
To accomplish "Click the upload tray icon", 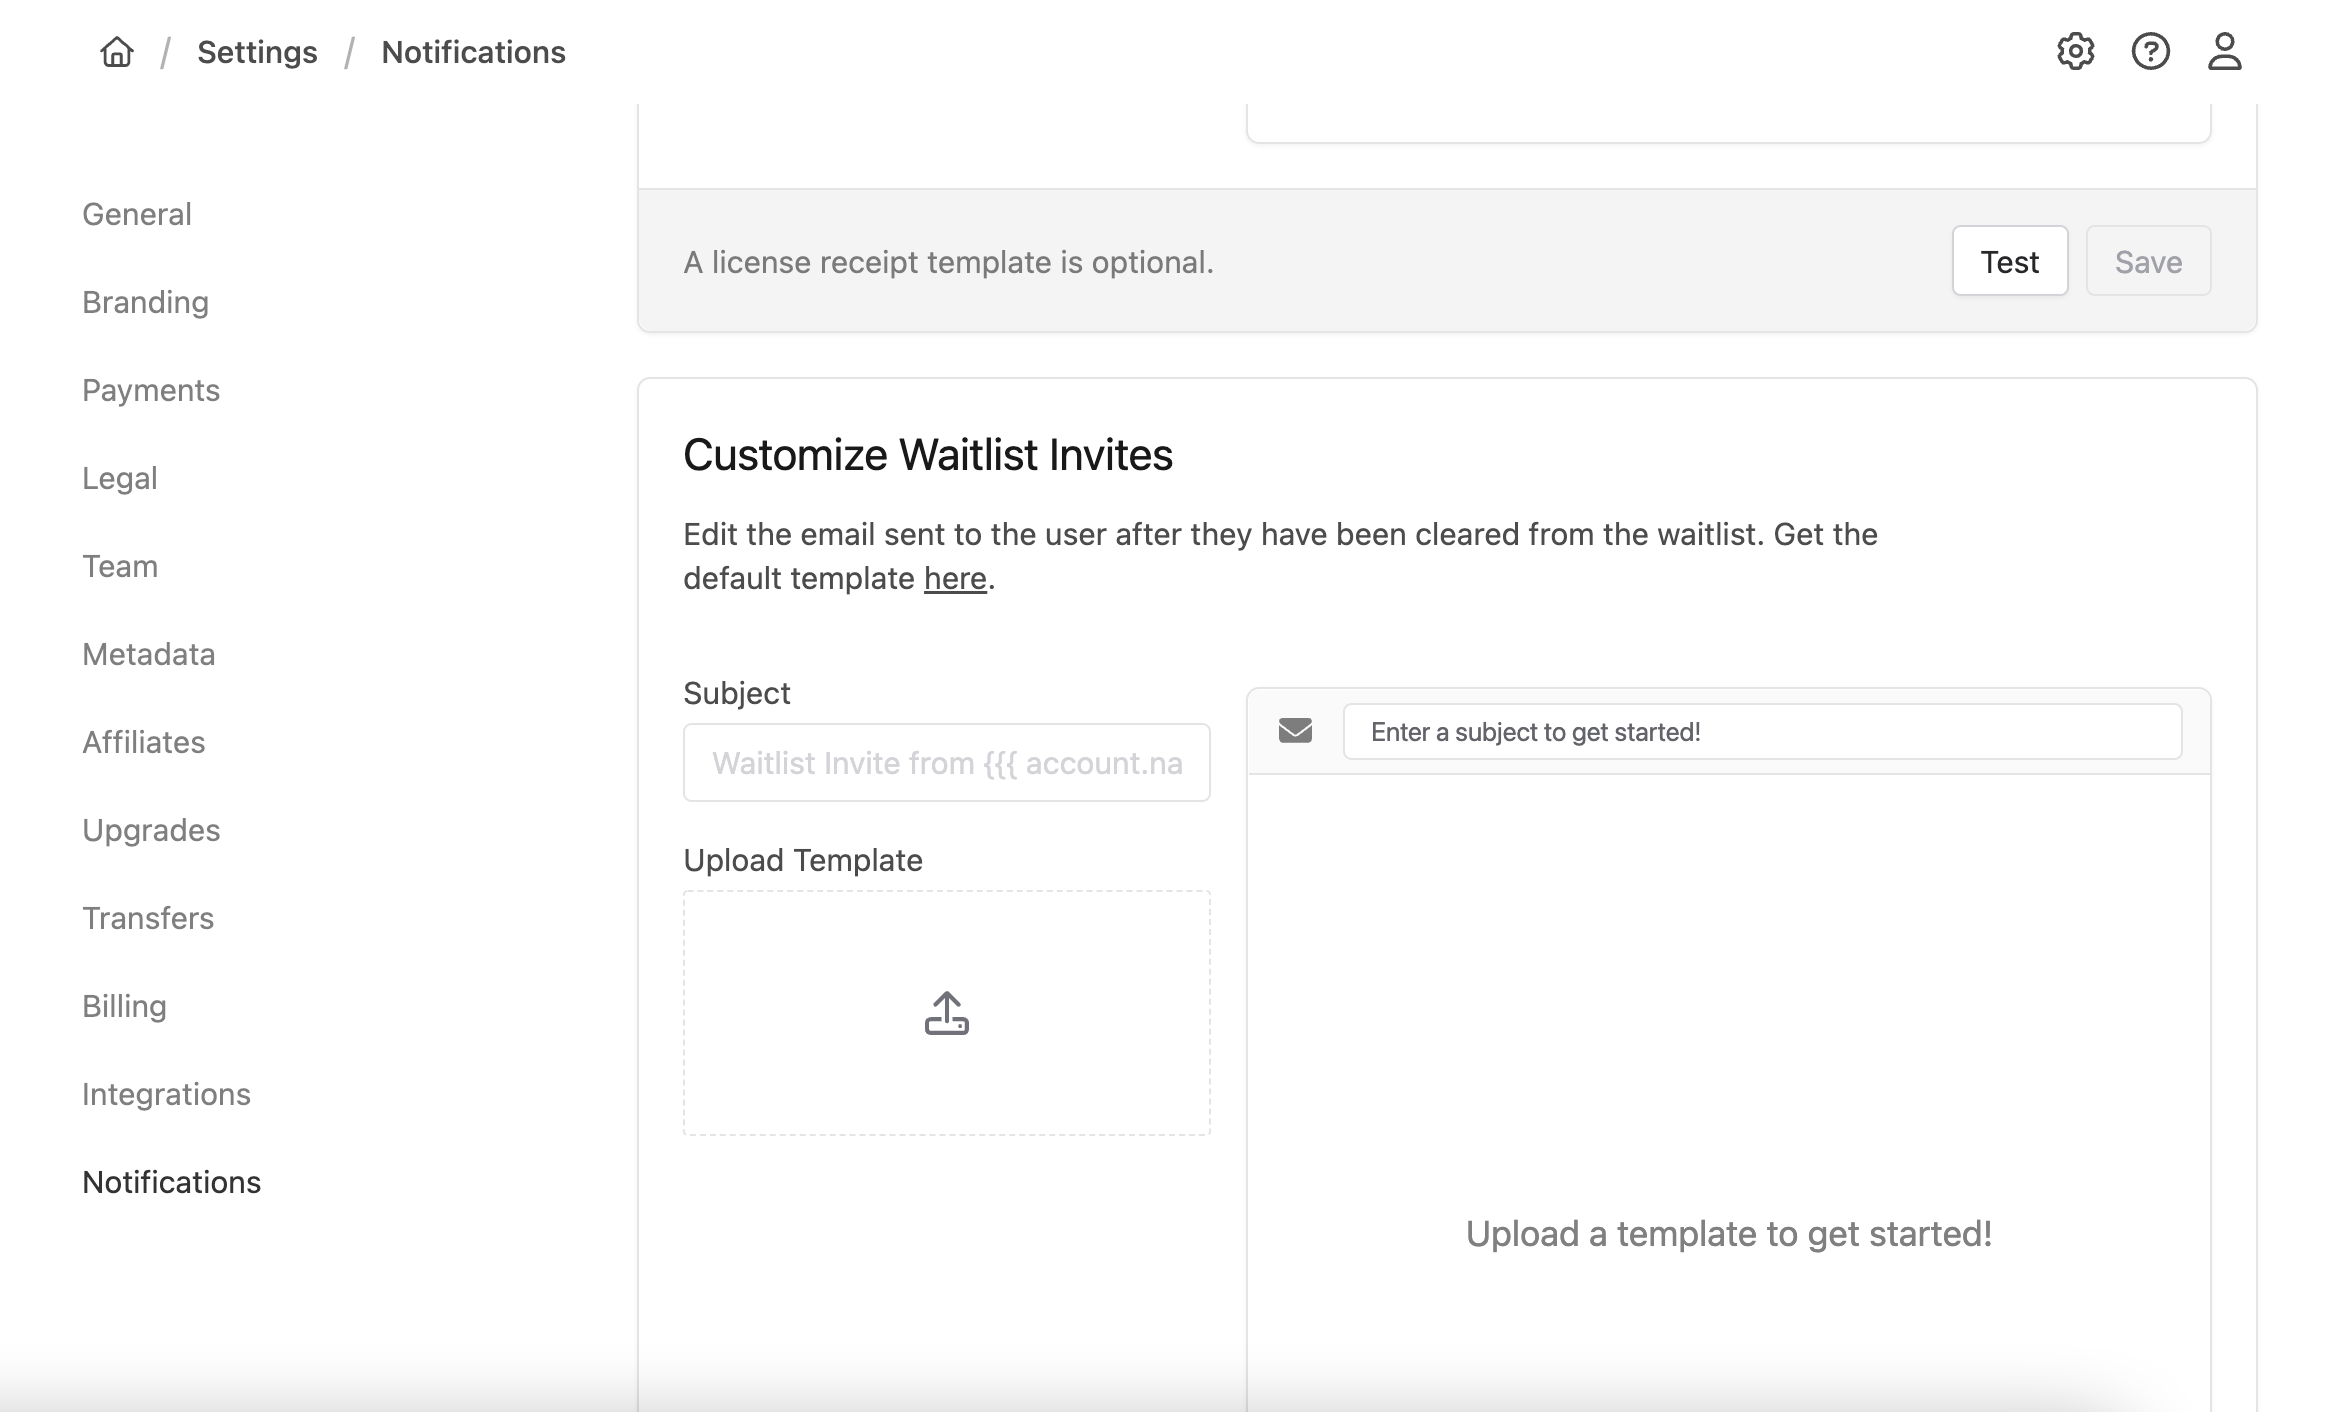I will 946,1013.
